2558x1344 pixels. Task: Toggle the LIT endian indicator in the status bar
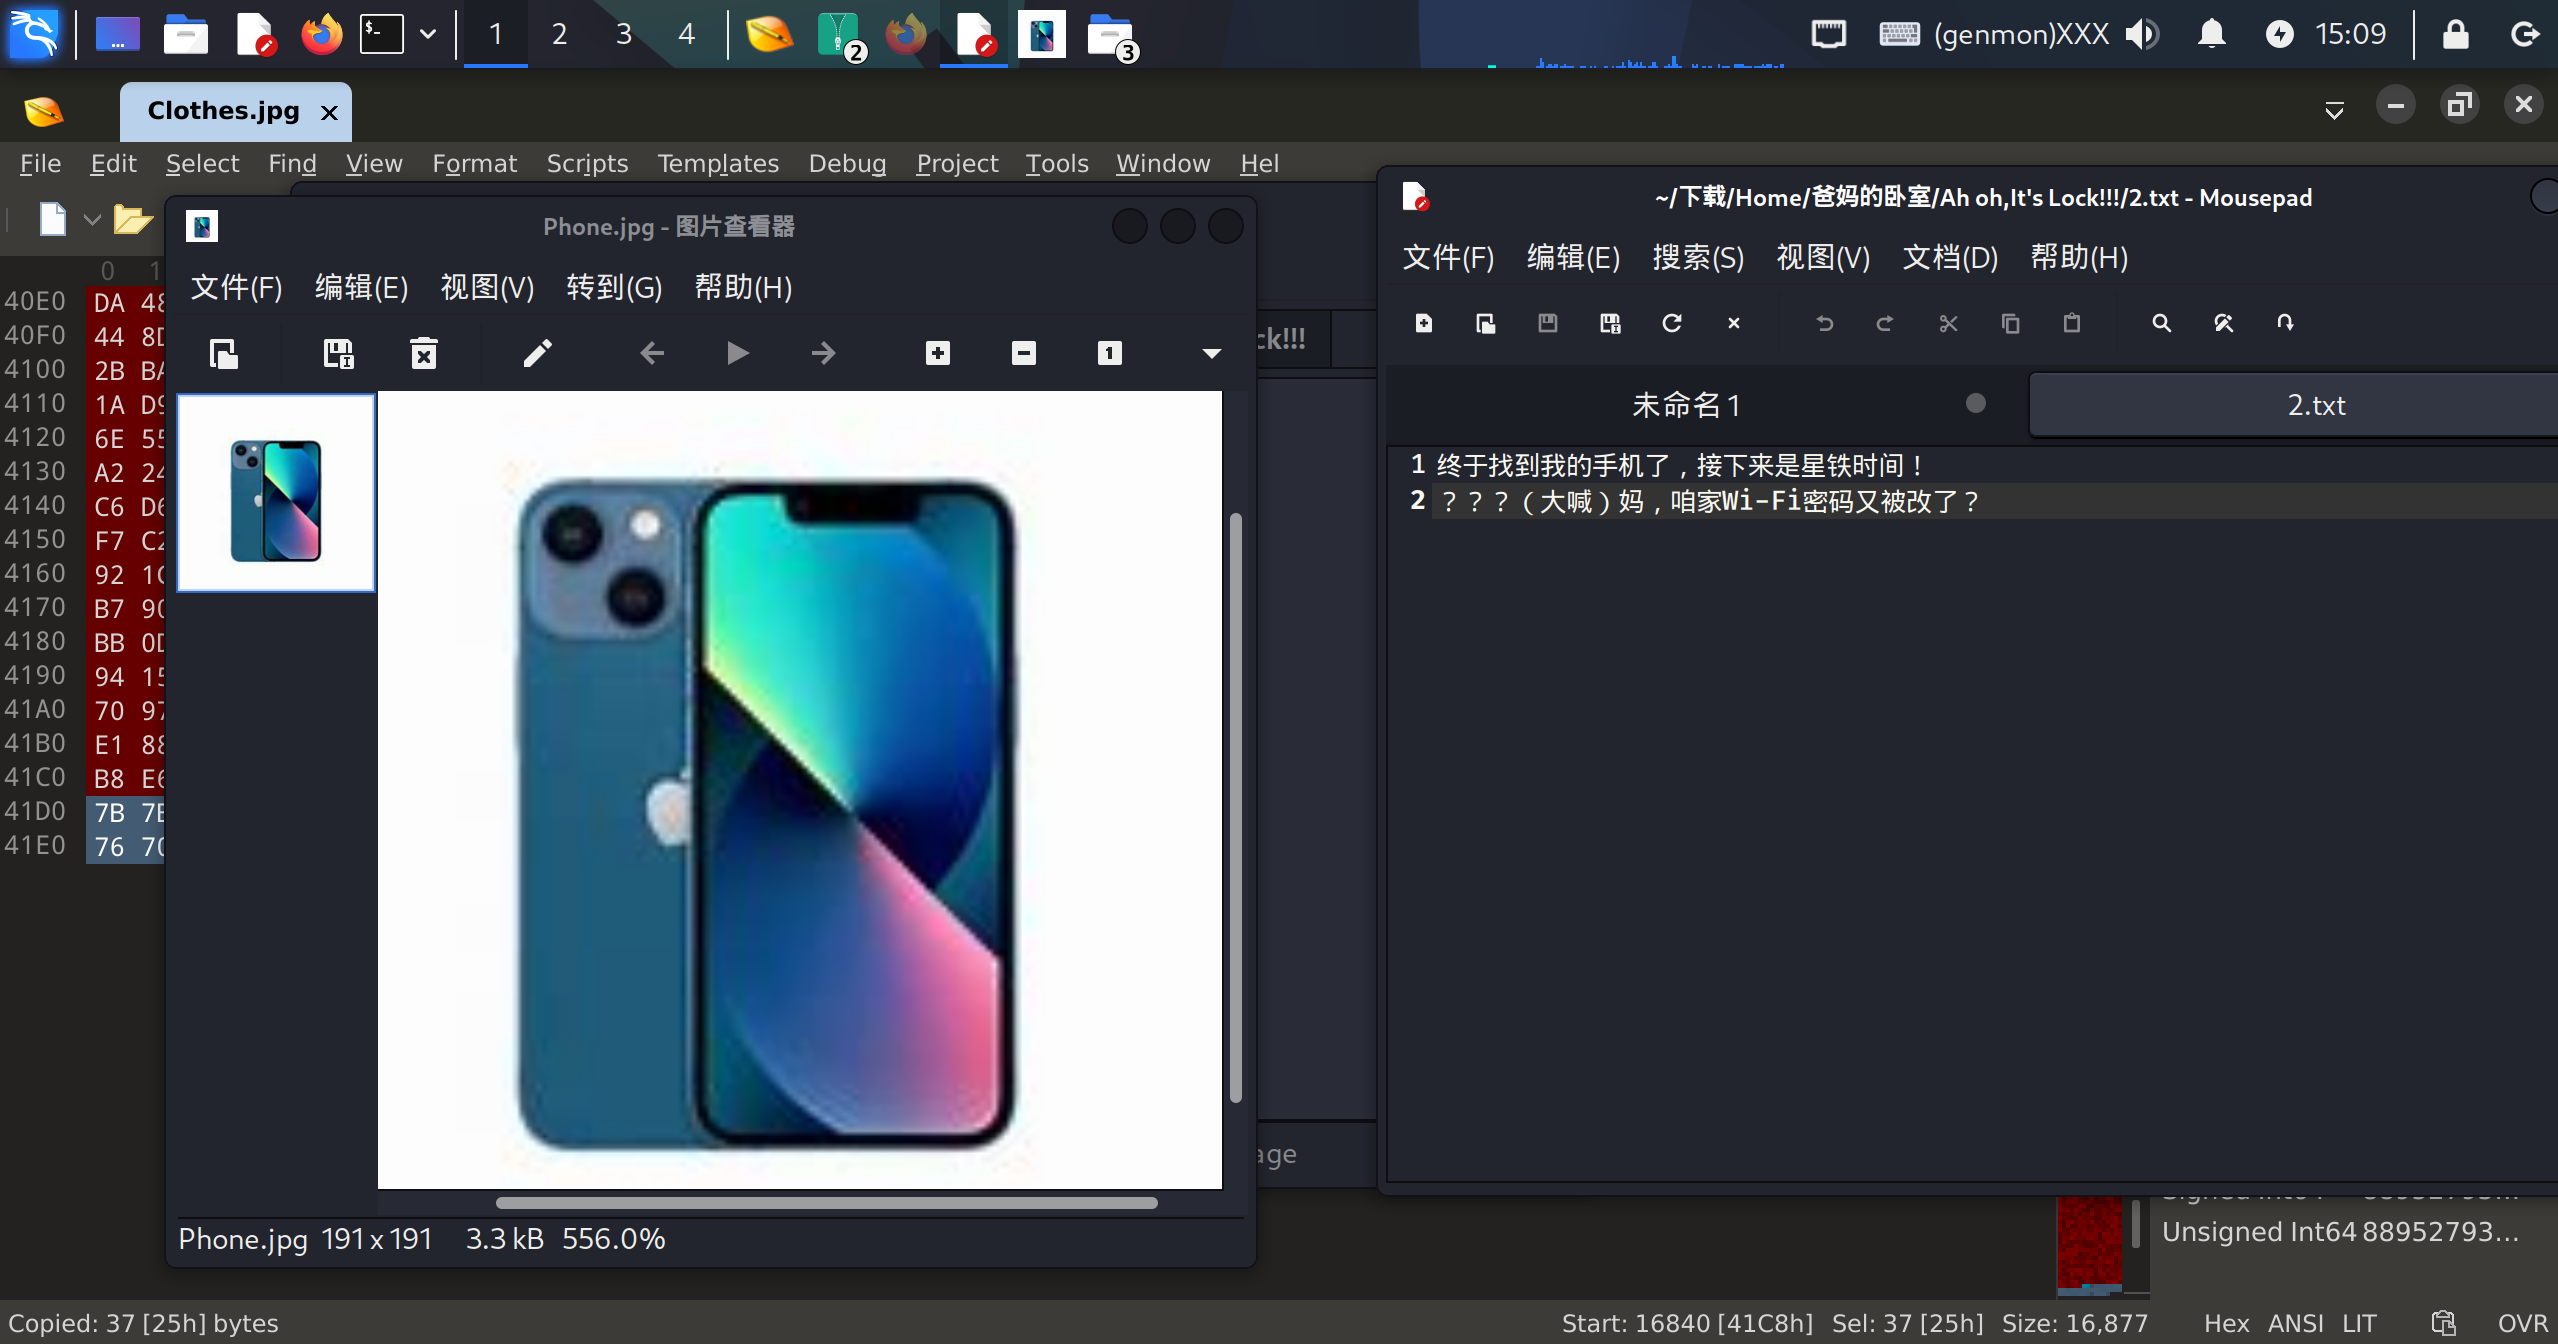tap(2358, 1323)
